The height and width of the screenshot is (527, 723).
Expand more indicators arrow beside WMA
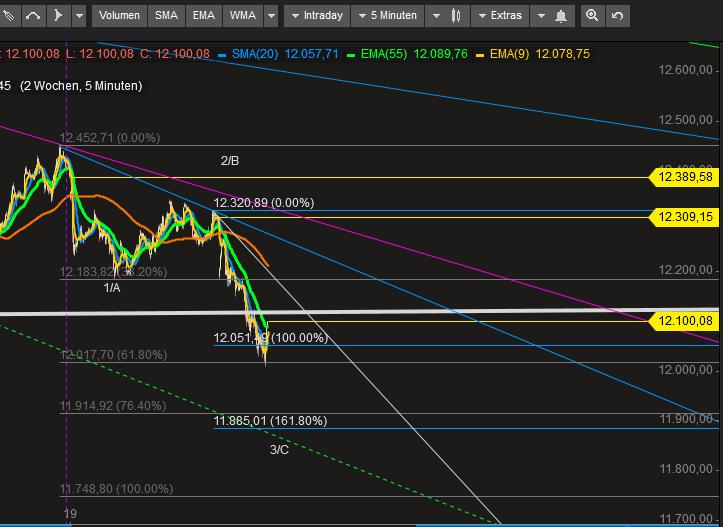click(272, 16)
